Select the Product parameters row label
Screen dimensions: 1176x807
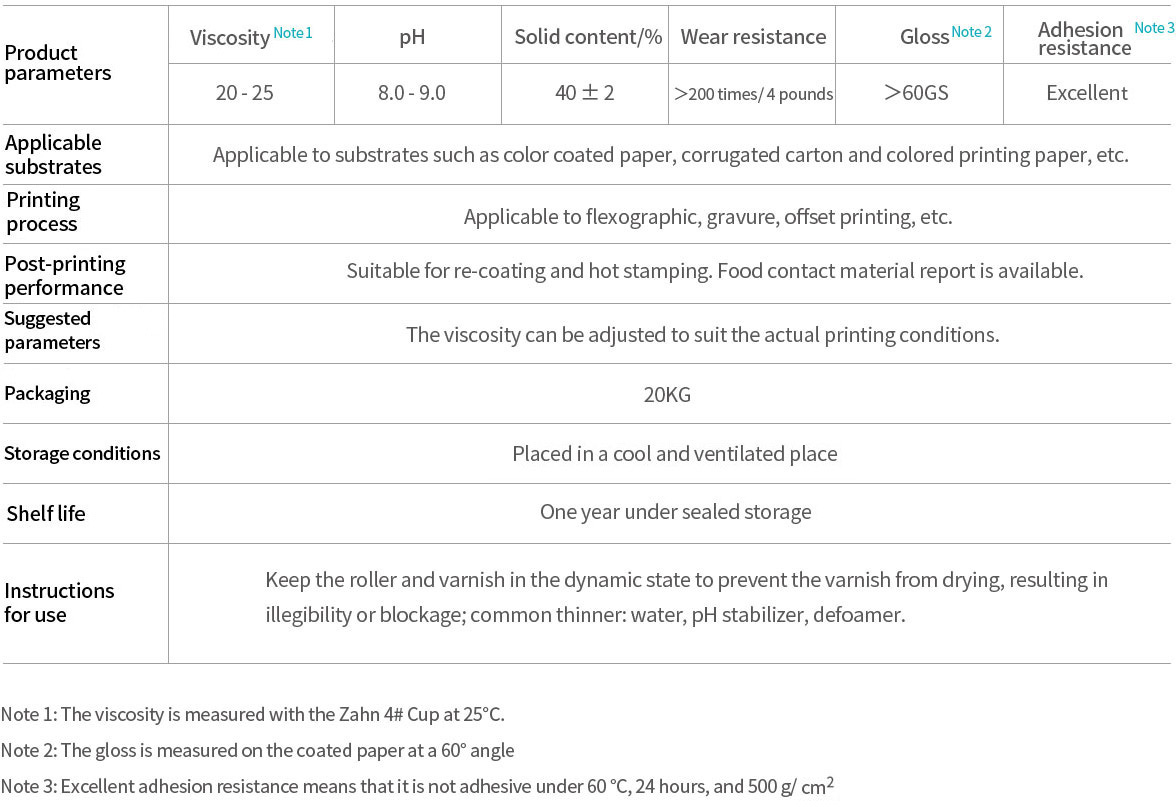tap(58, 63)
